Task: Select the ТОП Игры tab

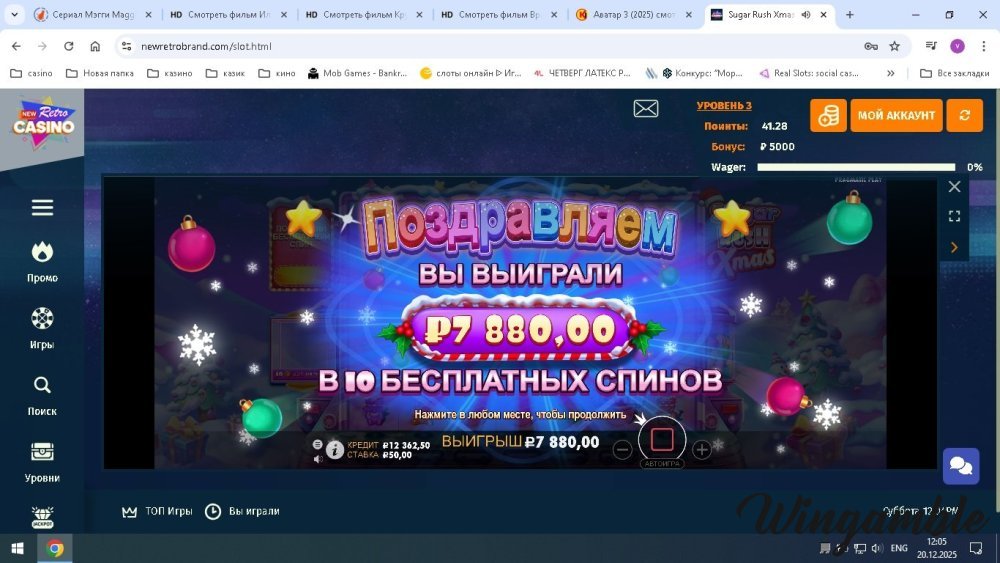Action: pyautogui.click(x=157, y=511)
